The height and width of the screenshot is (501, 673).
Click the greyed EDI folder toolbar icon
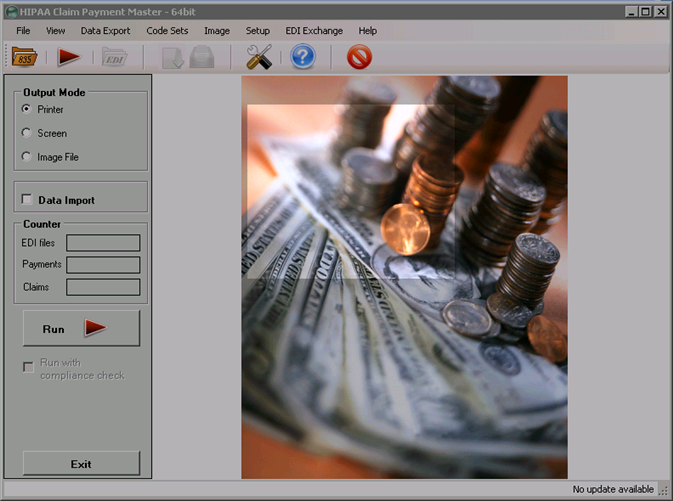(x=115, y=57)
